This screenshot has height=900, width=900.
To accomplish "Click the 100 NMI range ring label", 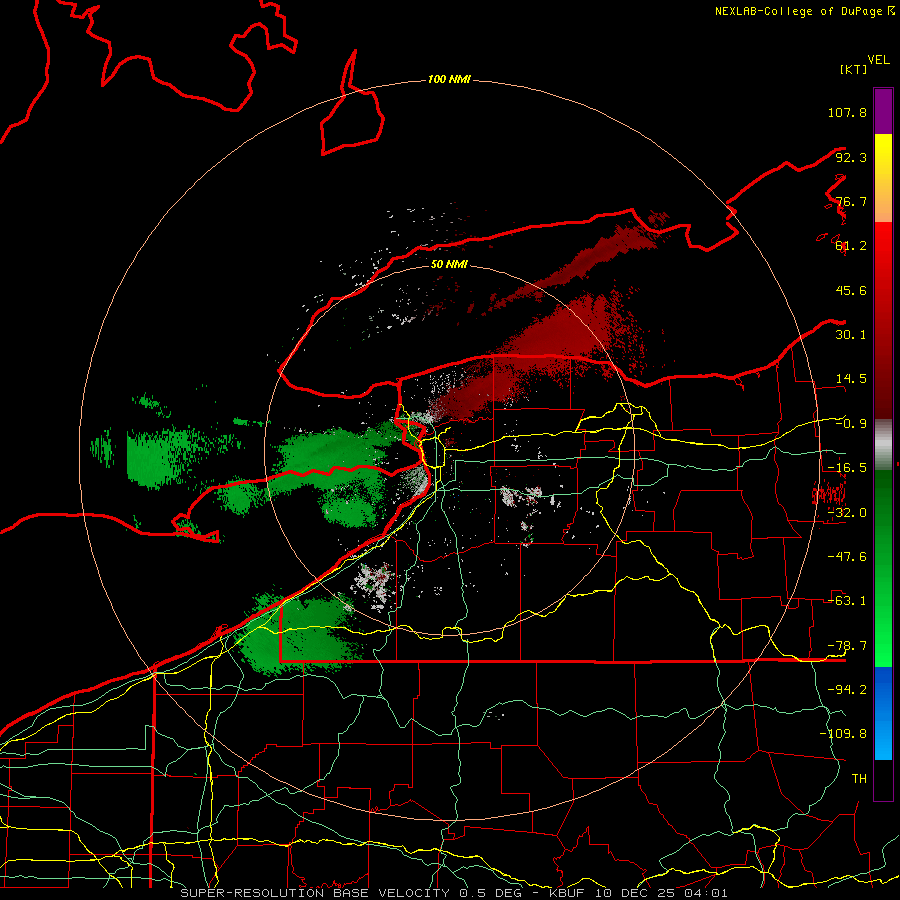I will click(449, 79).
